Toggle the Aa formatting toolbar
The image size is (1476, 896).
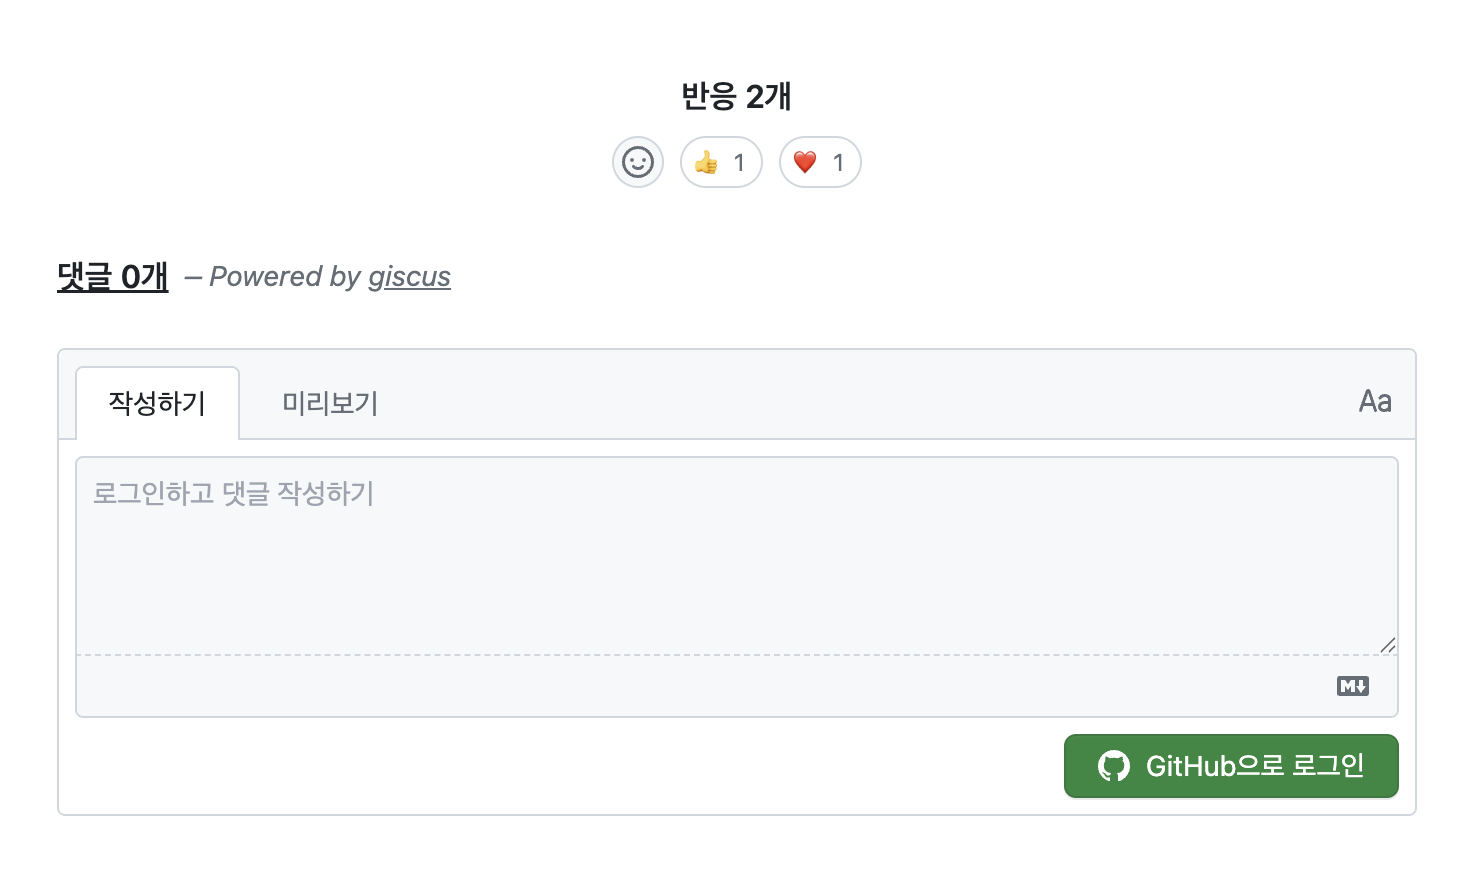coord(1375,402)
